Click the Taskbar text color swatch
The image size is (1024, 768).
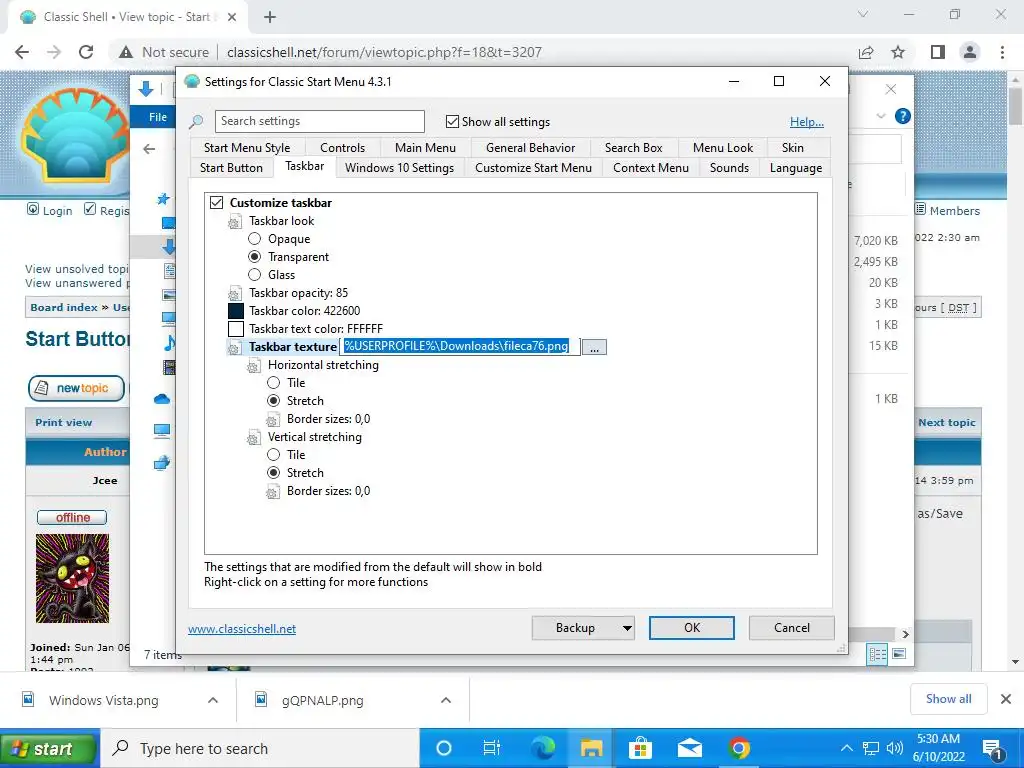[x=236, y=328]
